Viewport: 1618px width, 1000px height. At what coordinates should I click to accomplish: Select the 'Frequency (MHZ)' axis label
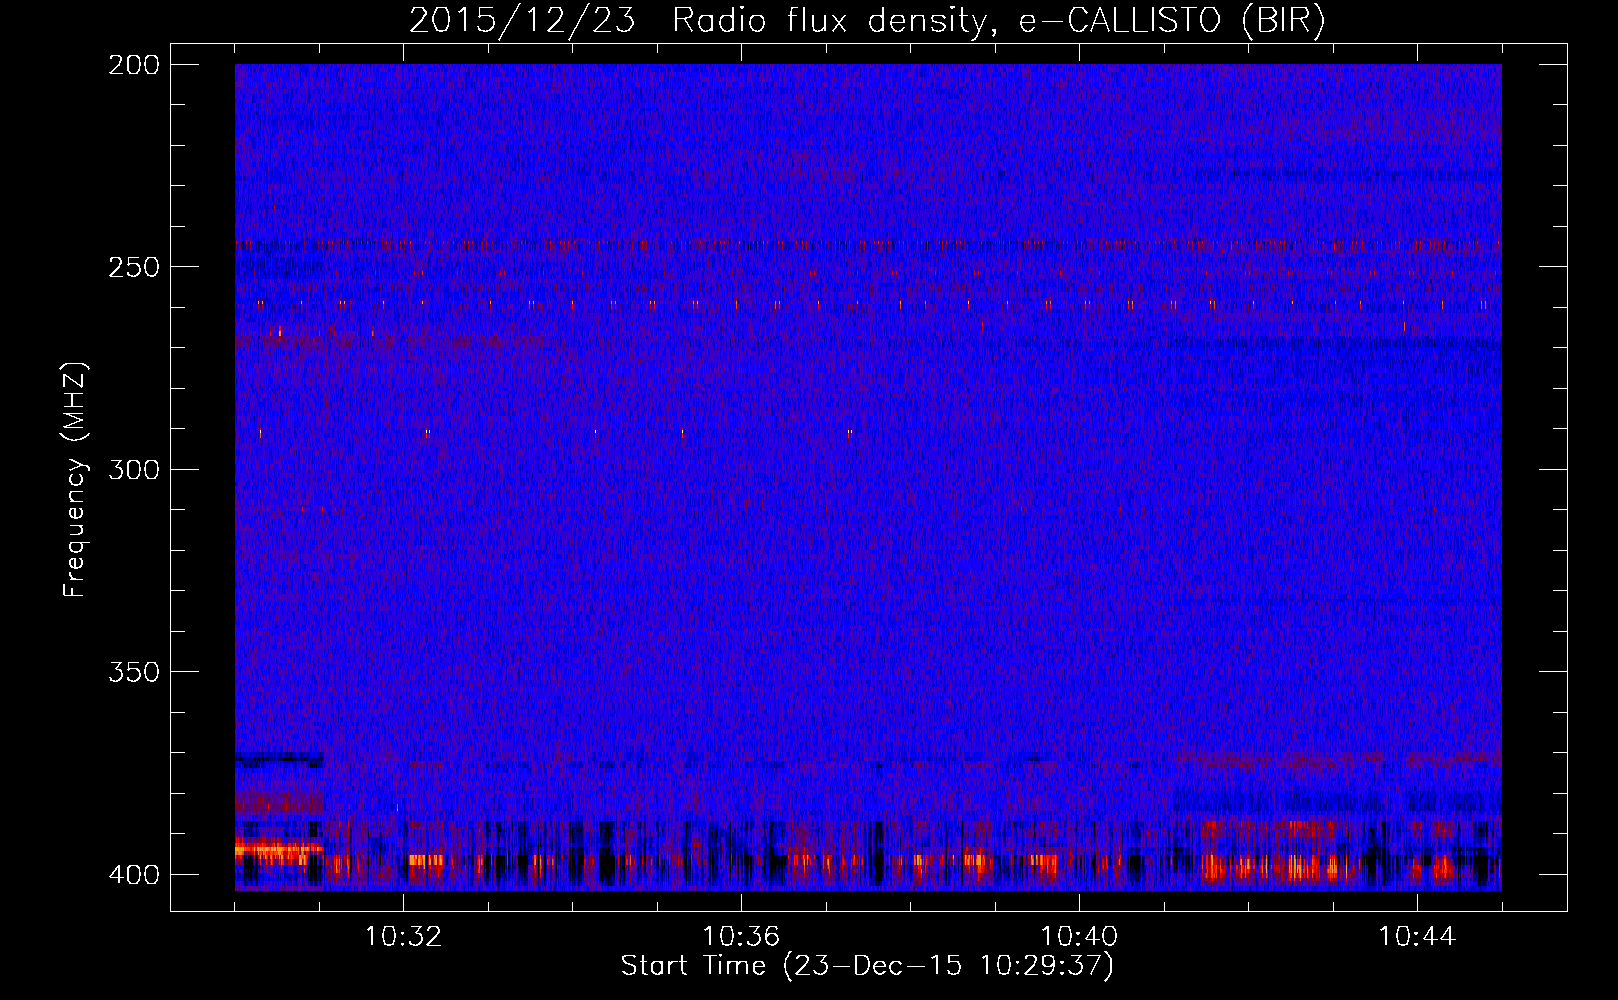pos(76,480)
